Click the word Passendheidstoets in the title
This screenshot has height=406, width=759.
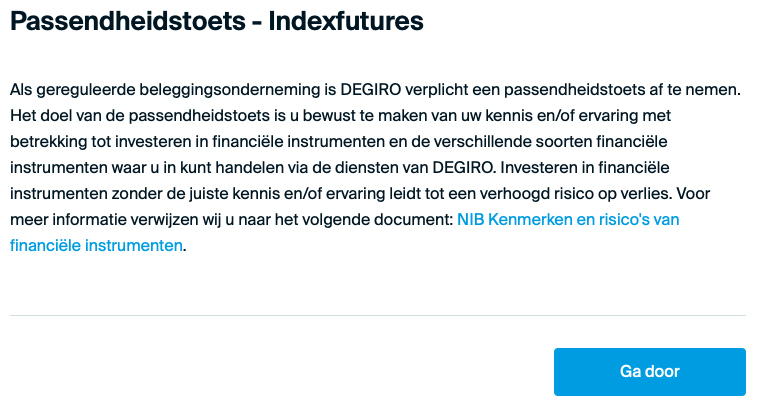coord(128,21)
